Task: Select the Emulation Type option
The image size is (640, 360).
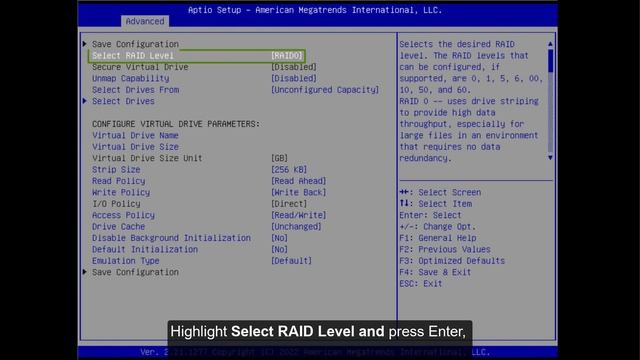Action: [x=126, y=261]
